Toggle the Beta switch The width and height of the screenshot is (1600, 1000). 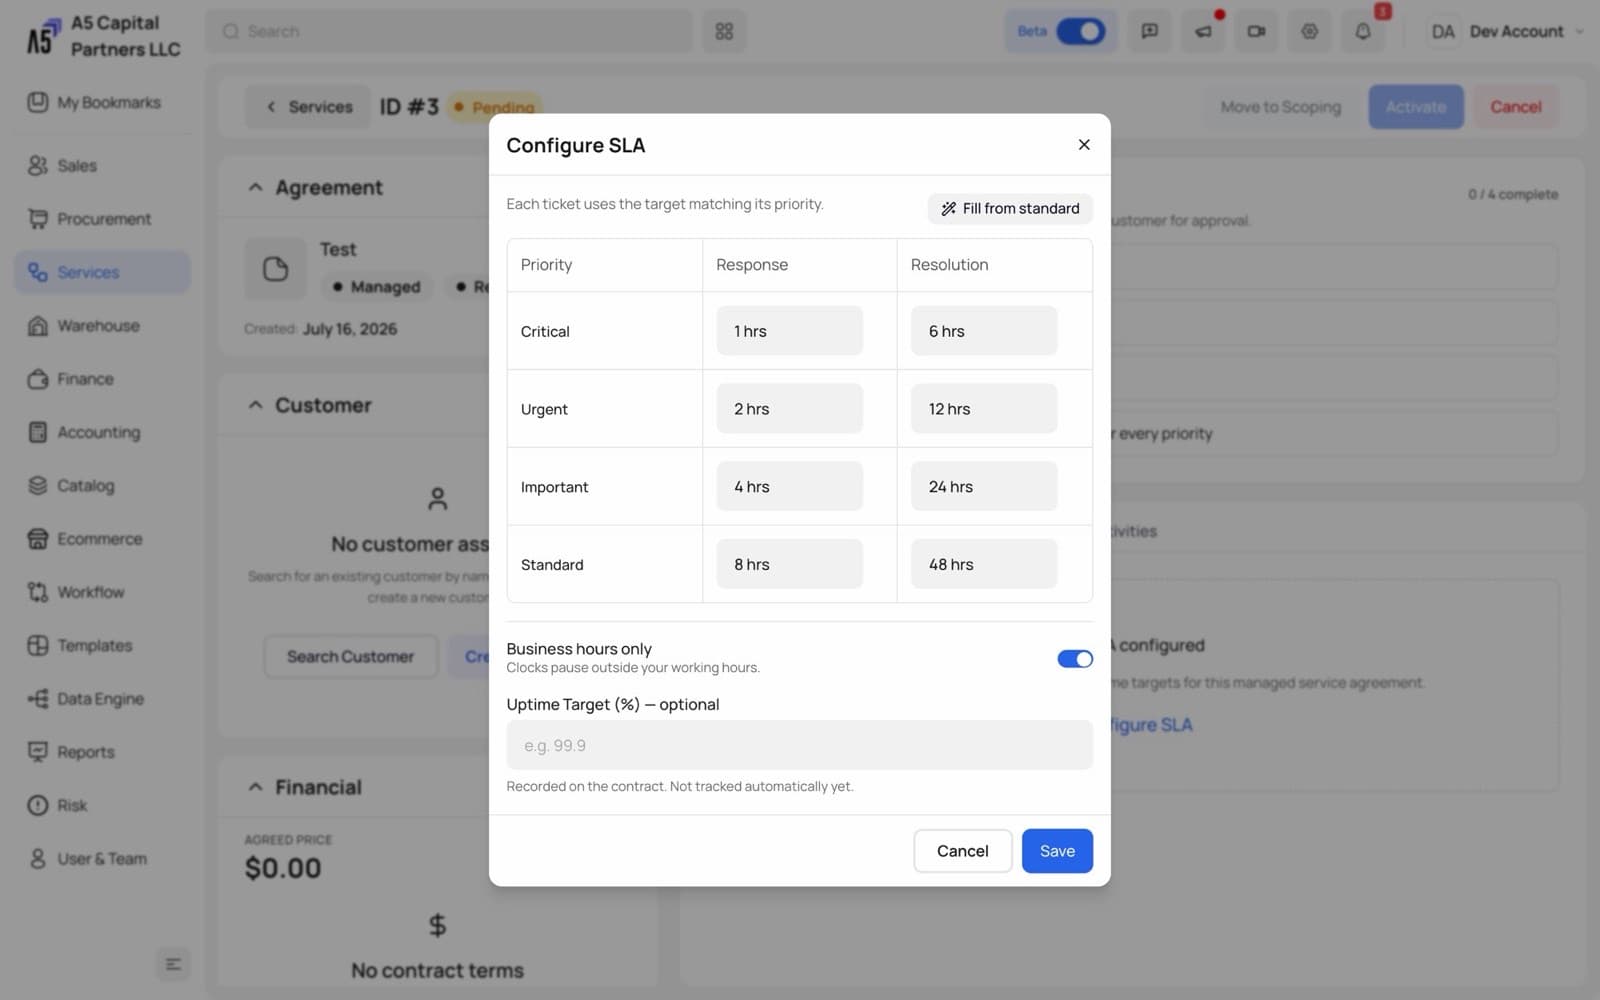(x=1080, y=31)
